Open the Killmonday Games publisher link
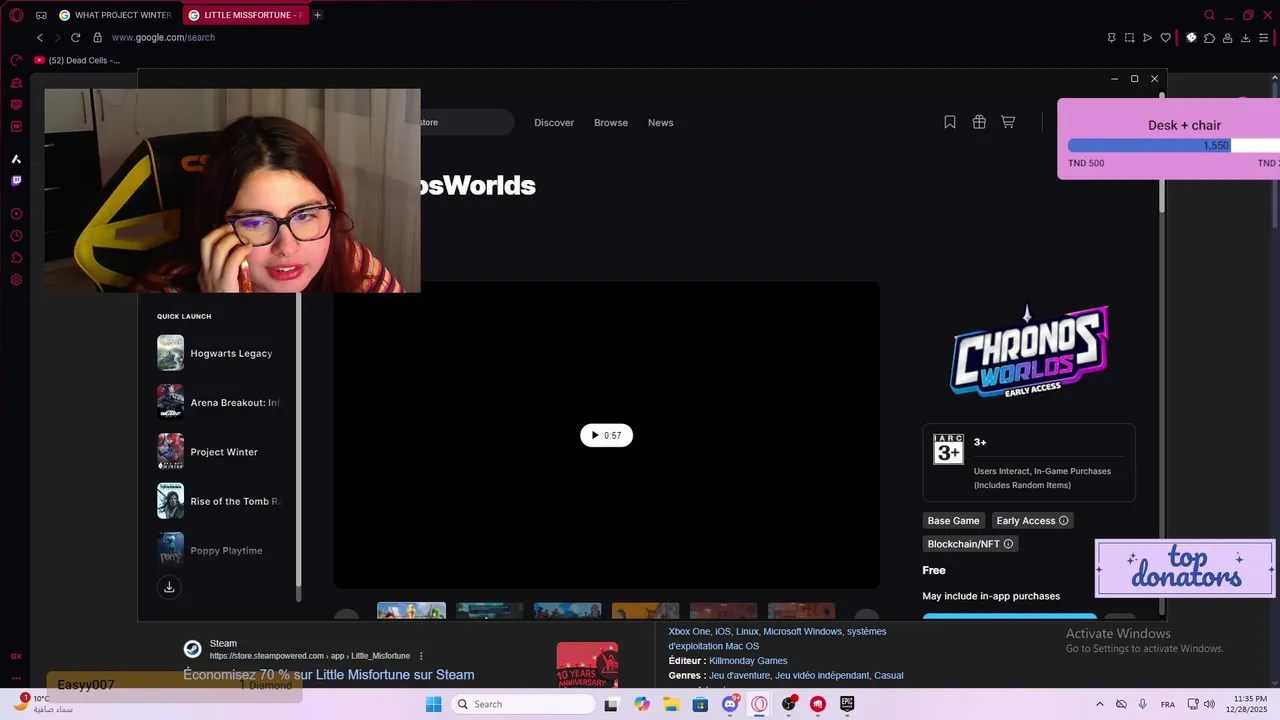Image resolution: width=1280 pixels, height=720 pixels. point(748,661)
